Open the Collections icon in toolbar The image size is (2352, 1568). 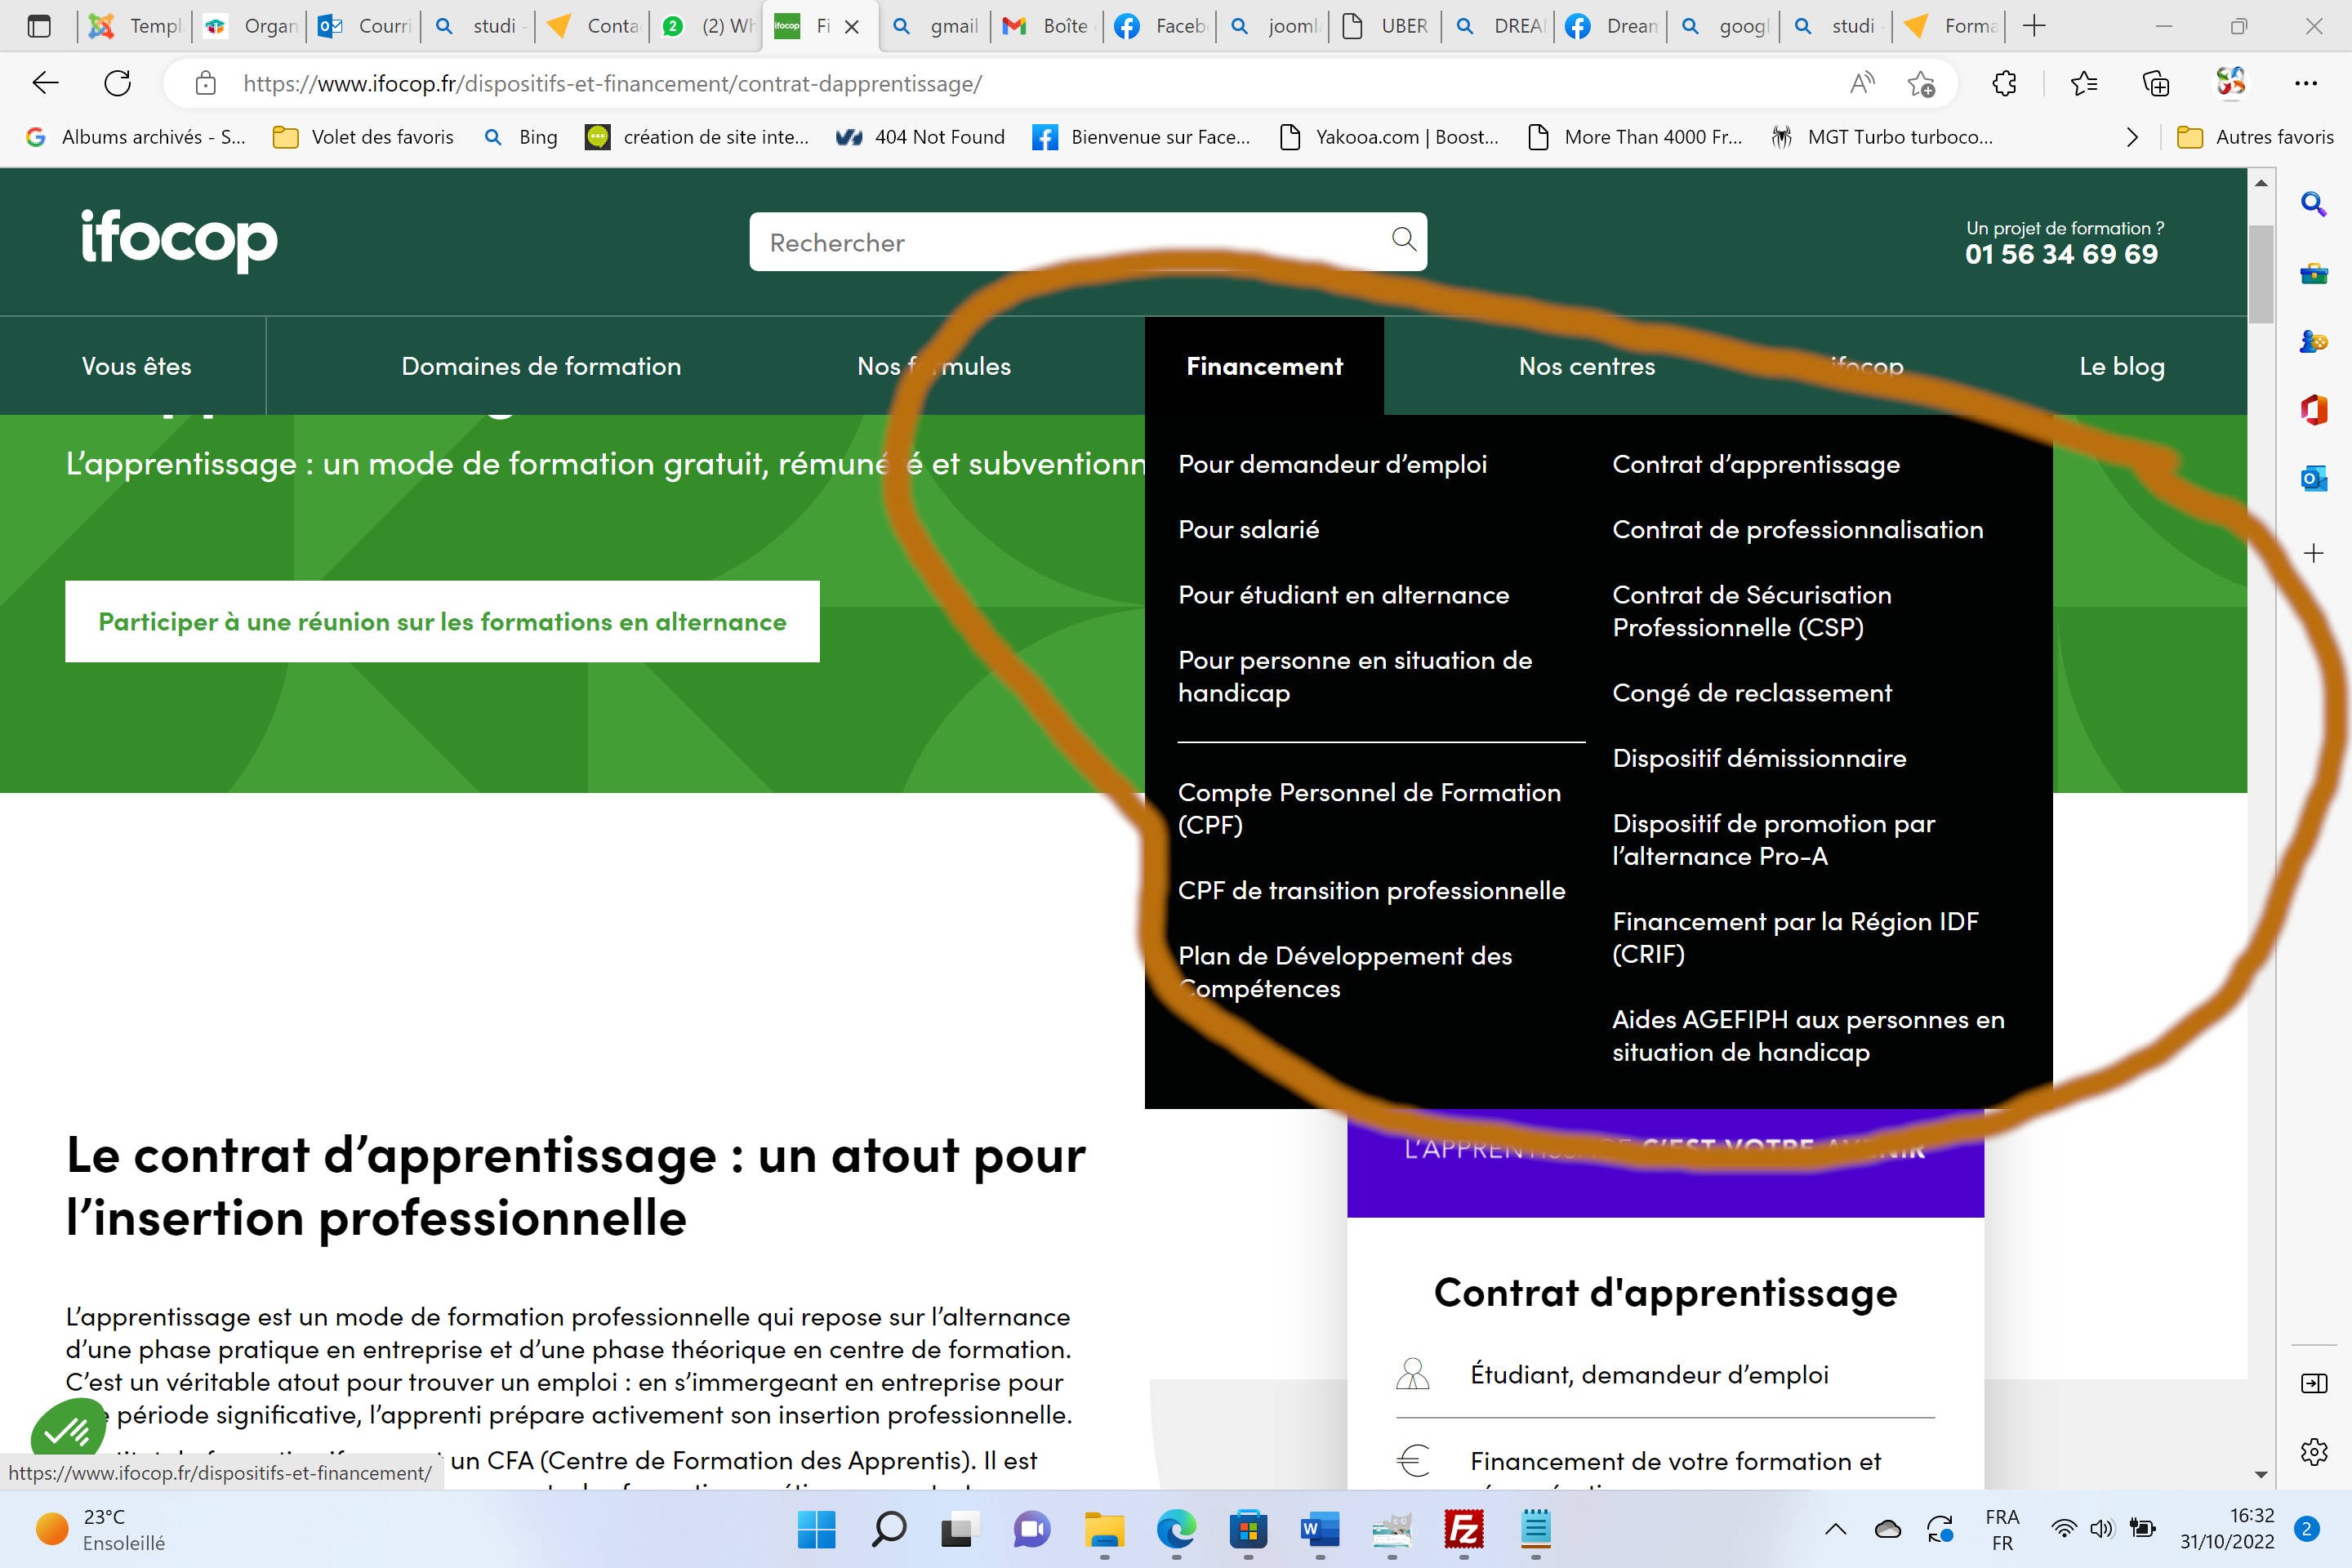2156,83
